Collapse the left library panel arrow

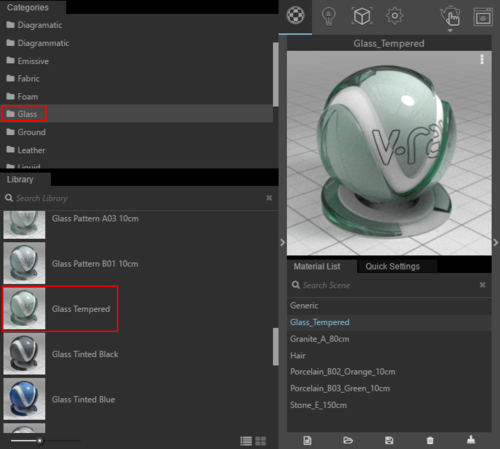282,243
